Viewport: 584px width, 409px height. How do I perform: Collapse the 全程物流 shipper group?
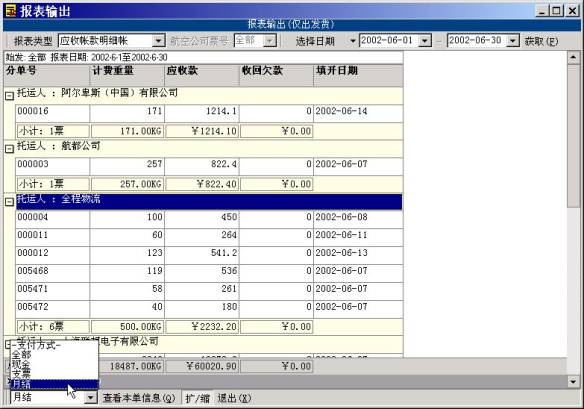pyautogui.click(x=9, y=202)
